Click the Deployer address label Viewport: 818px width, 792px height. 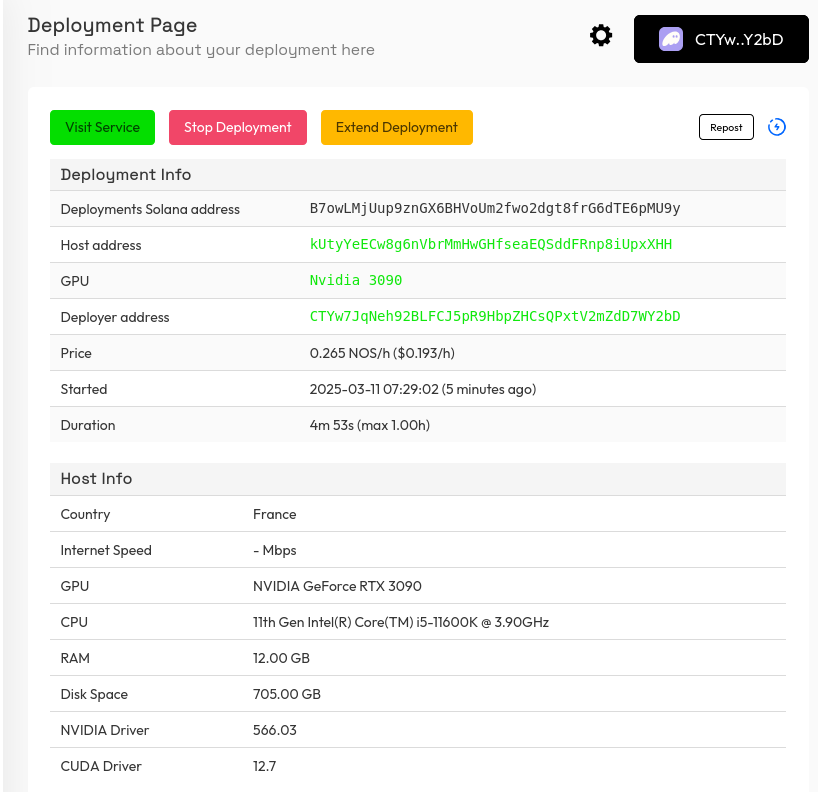pos(115,317)
